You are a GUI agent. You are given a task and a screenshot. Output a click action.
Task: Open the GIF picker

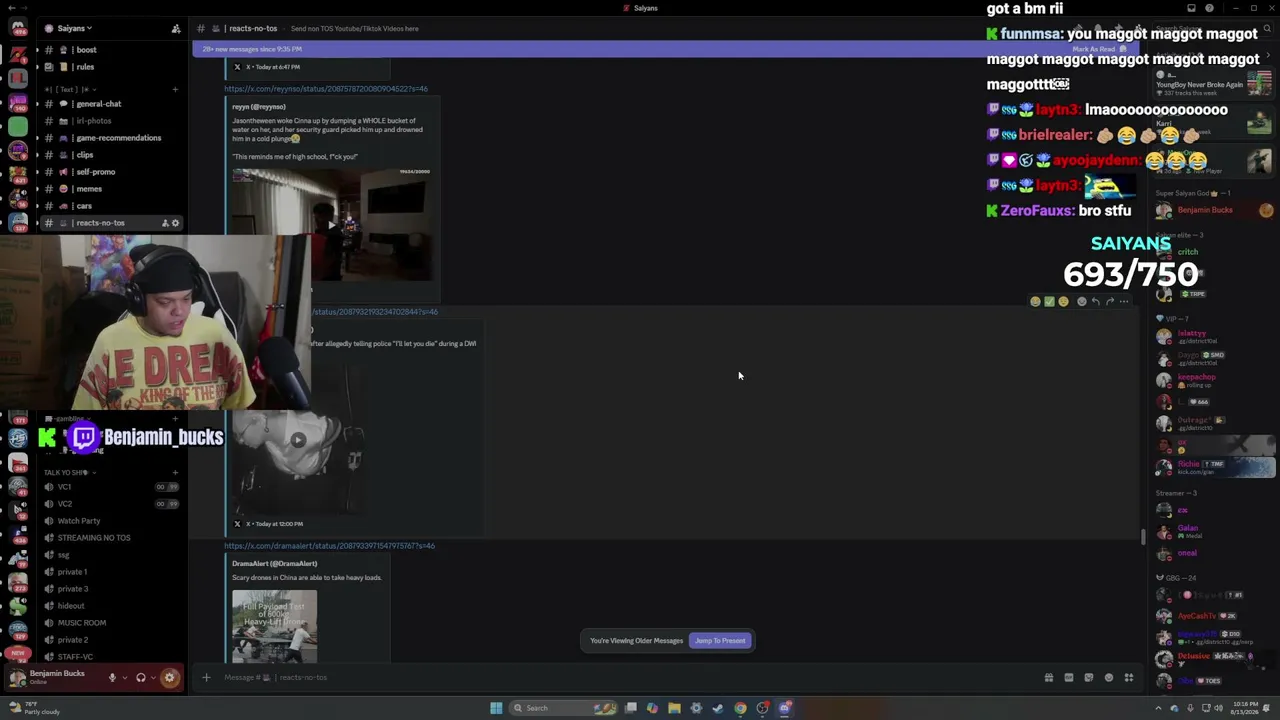point(1069,678)
